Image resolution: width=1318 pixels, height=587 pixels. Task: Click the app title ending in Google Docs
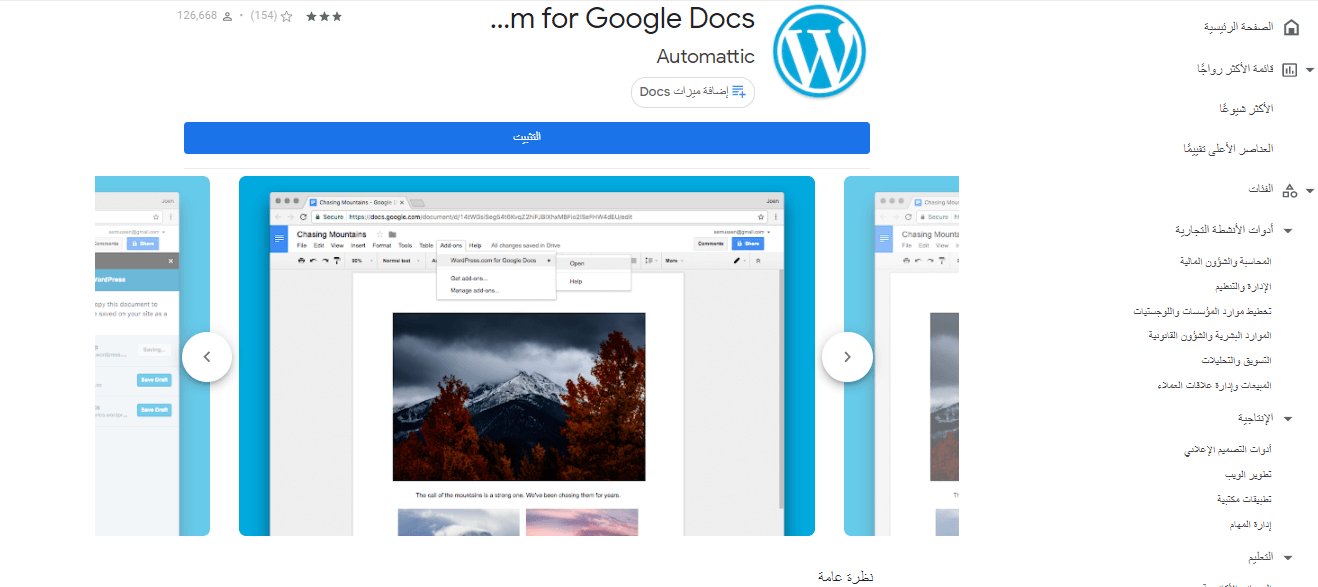[624, 18]
